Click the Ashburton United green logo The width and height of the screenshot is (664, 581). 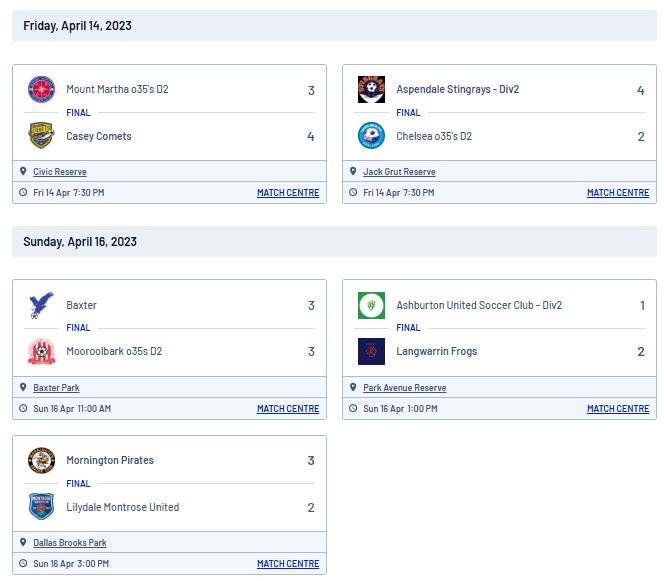(x=371, y=305)
